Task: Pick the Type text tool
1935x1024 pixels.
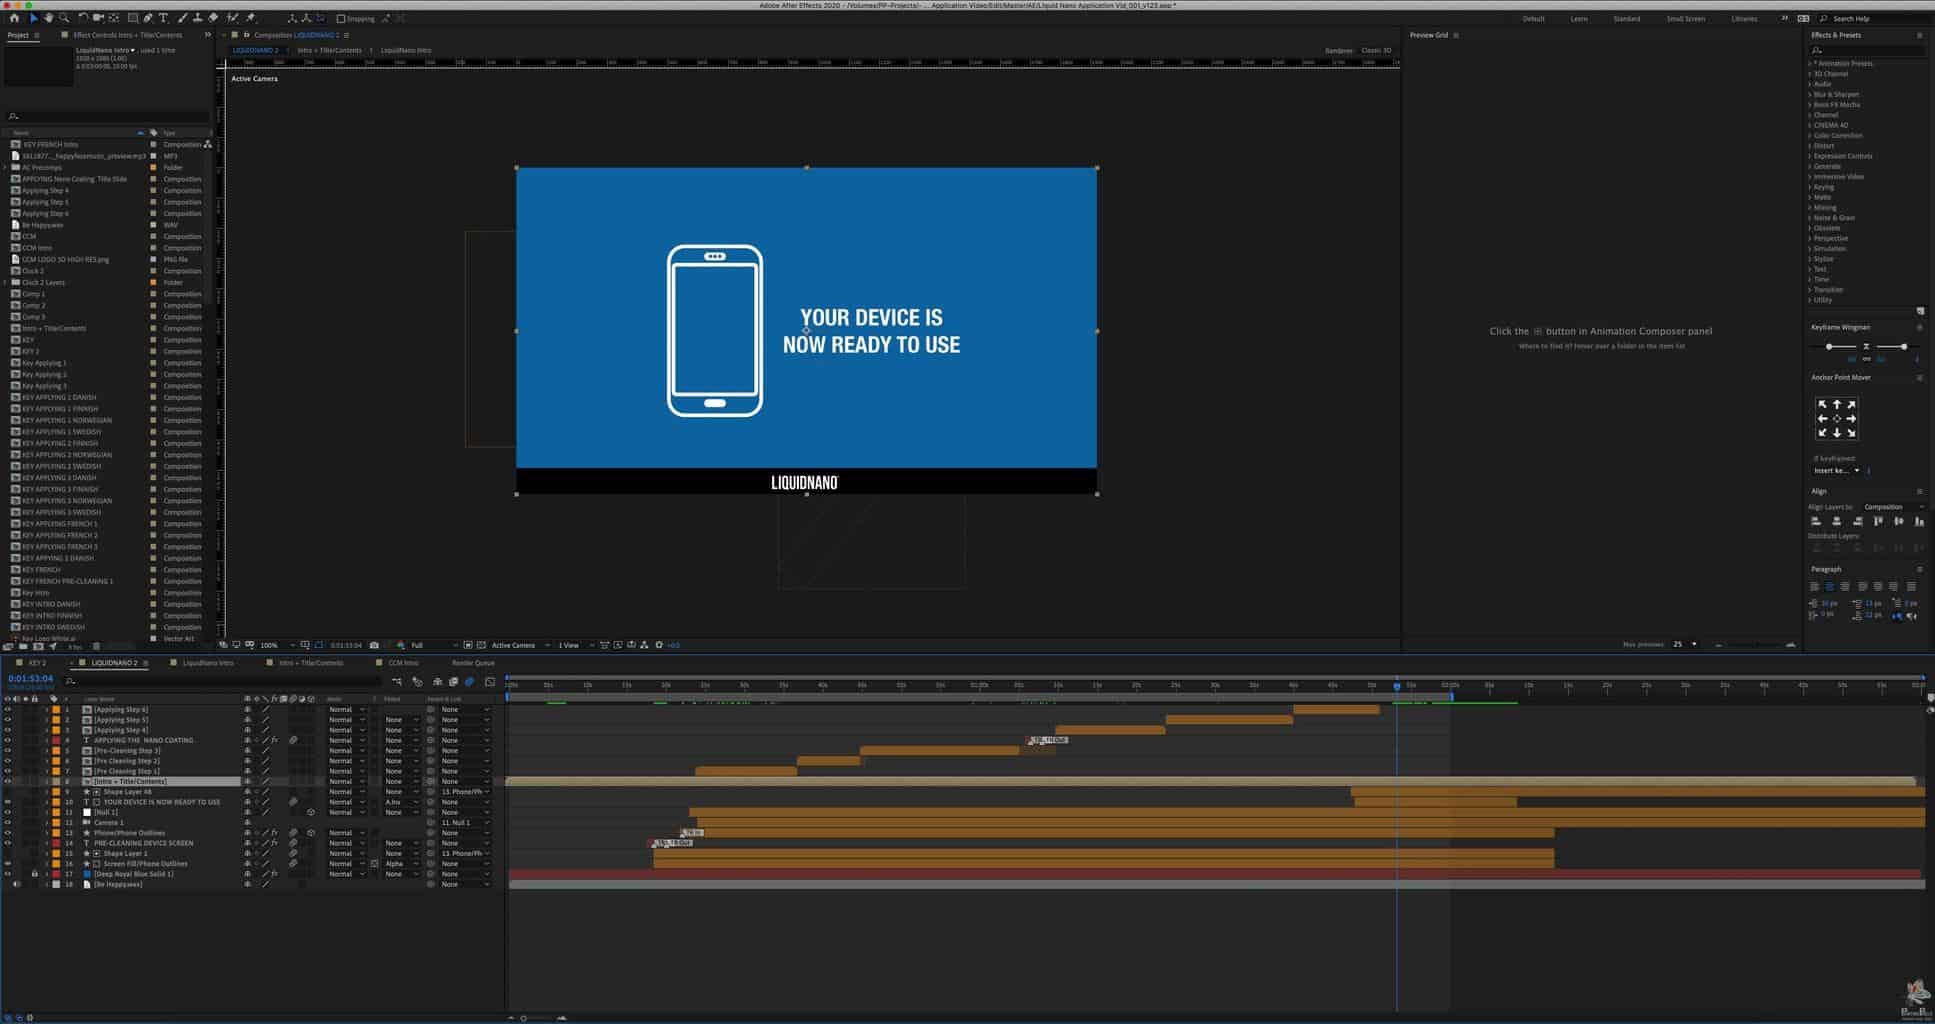Action: click(x=163, y=18)
